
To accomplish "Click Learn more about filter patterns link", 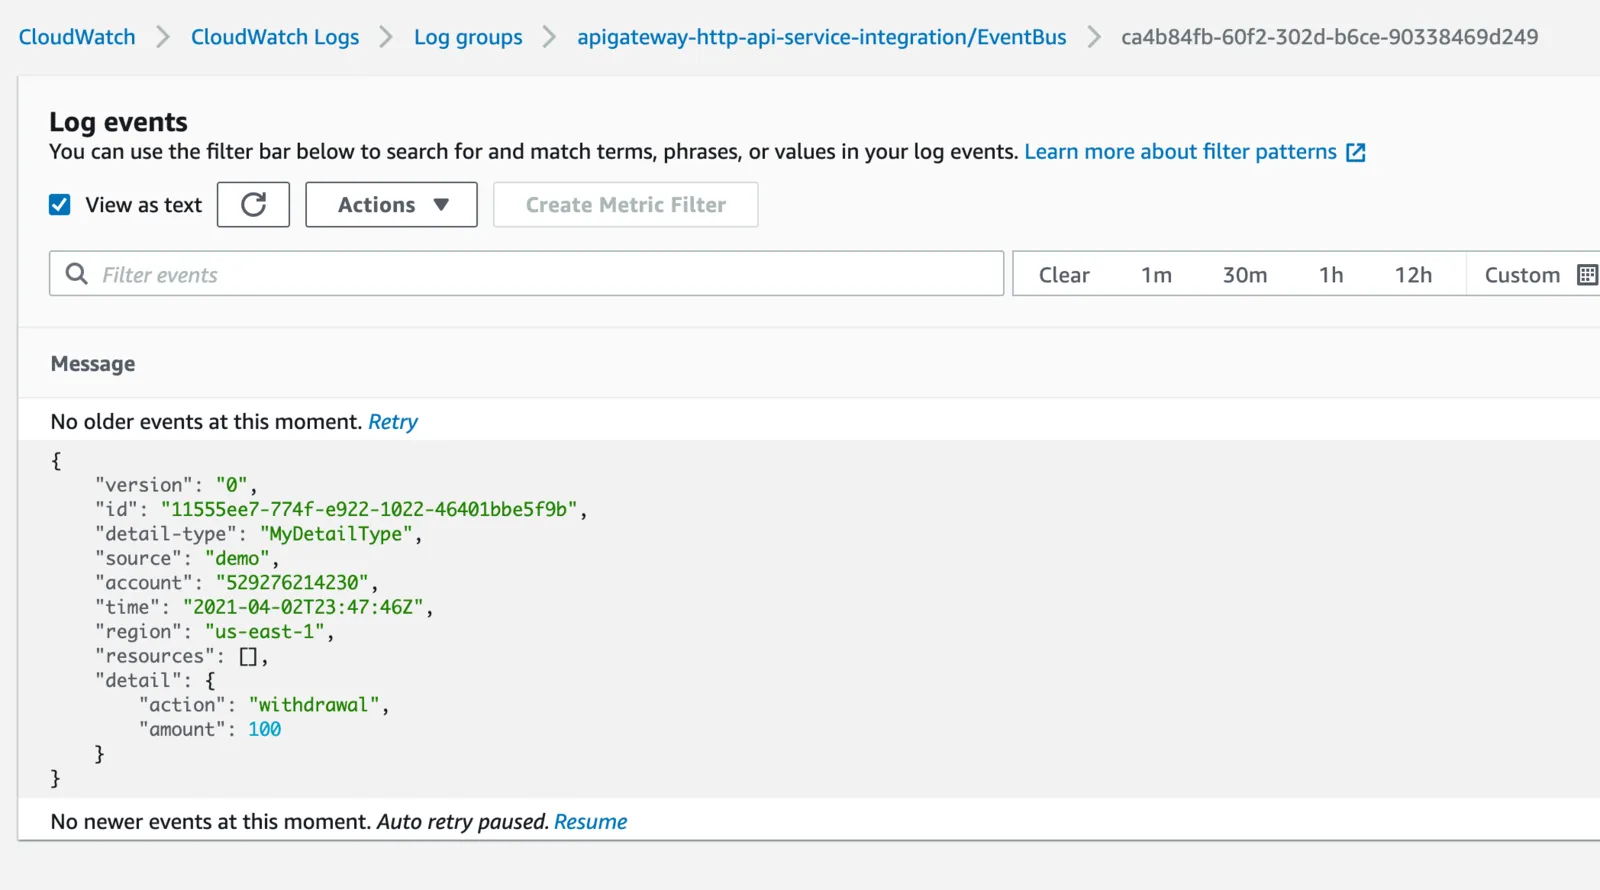I will click(x=1180, y=152).
